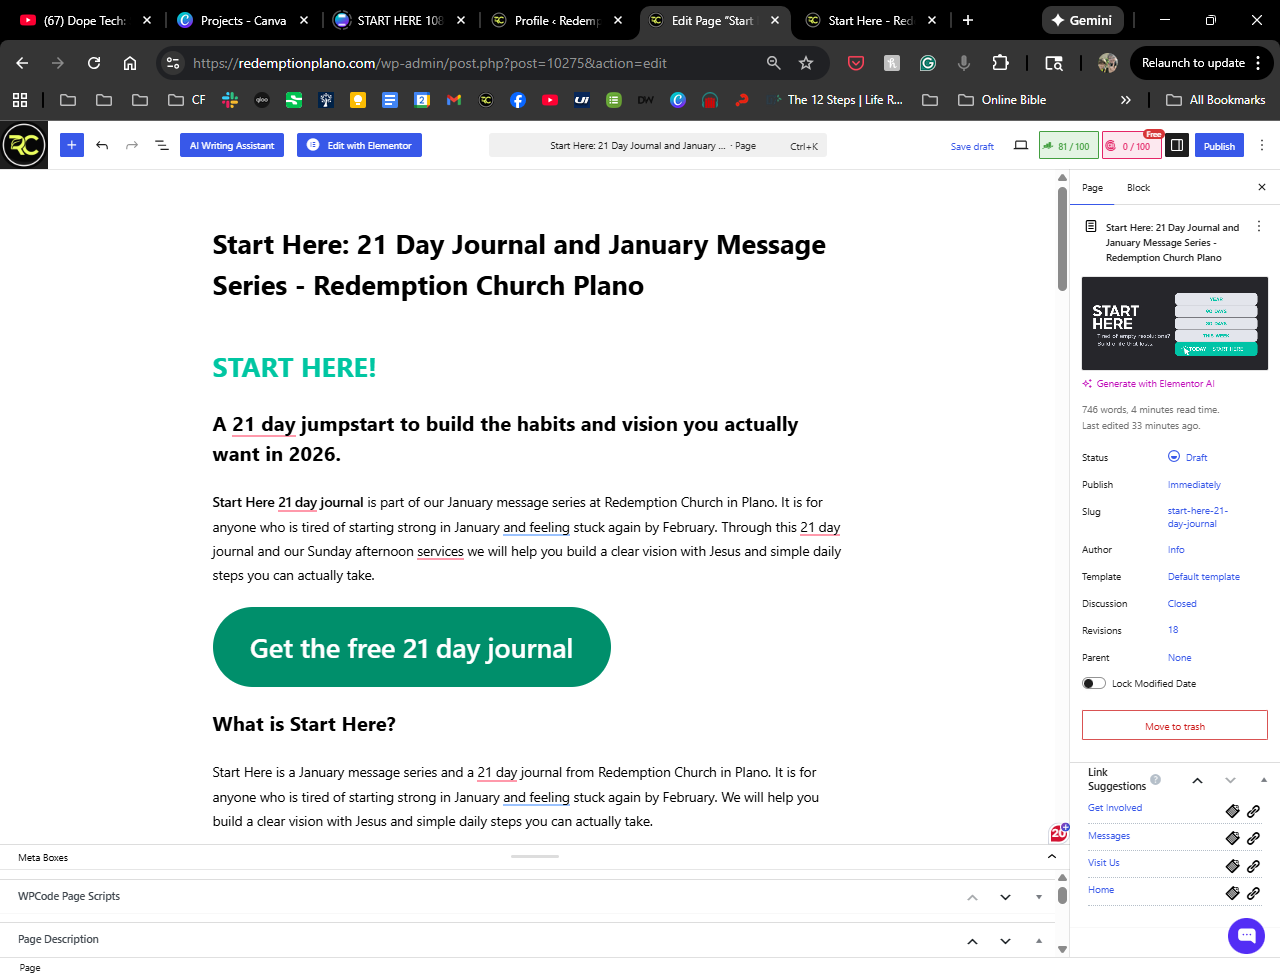Open the Default template selector
This screenshot has width=1280, height=976.
pyautogui.click(x=1203, y=577)
